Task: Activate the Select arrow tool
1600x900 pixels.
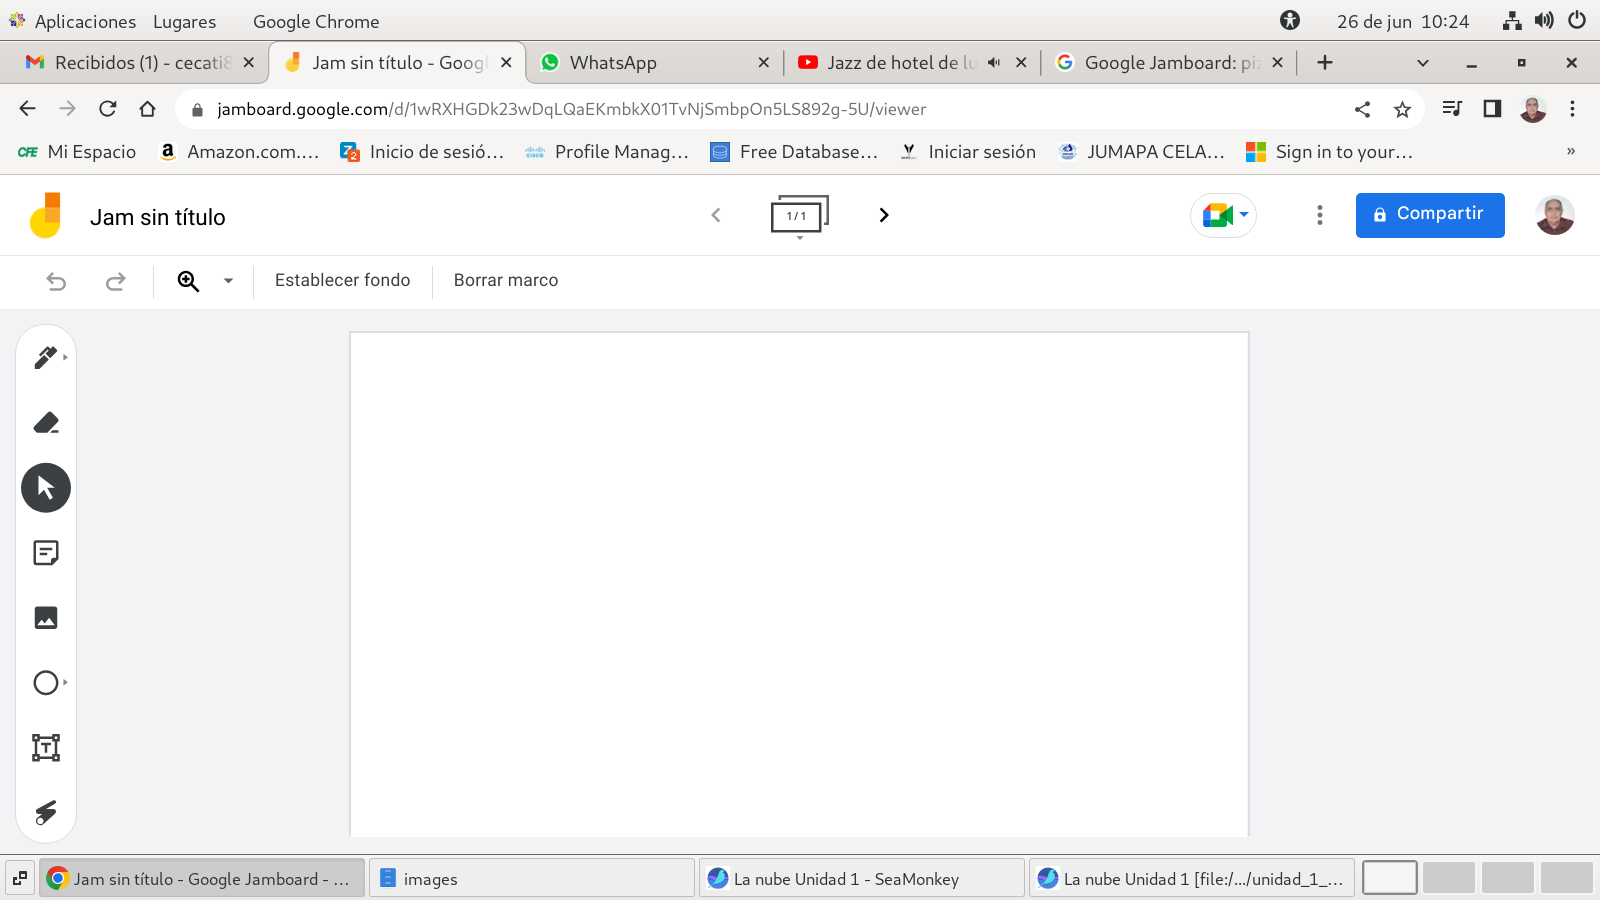Action: [46, 488]
